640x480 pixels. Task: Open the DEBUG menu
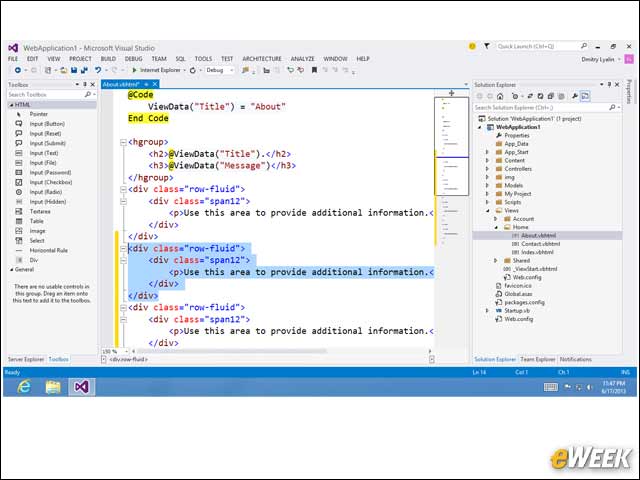[x=133, y=59]
